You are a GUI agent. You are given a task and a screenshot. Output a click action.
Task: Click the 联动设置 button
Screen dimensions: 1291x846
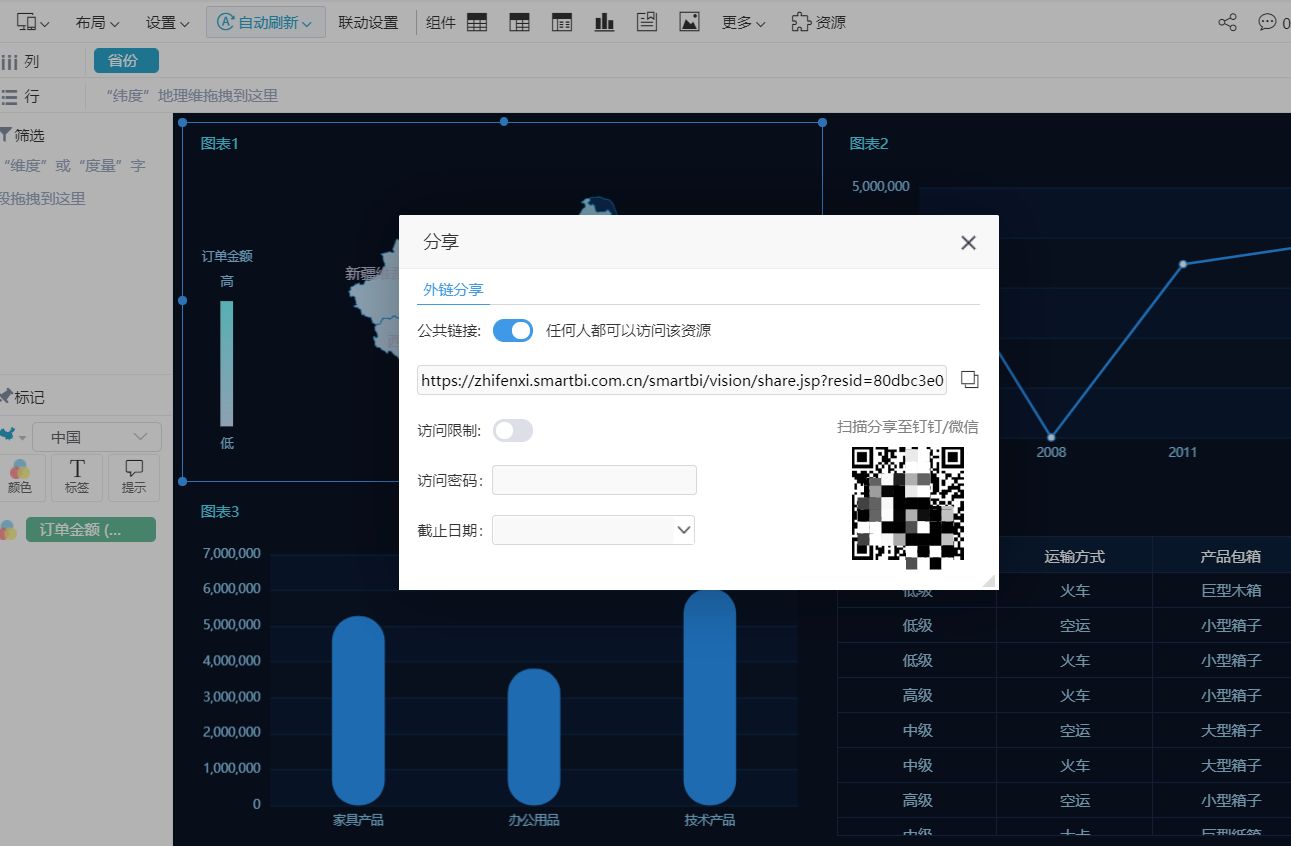pyautogui.click(x=368, y=22)
